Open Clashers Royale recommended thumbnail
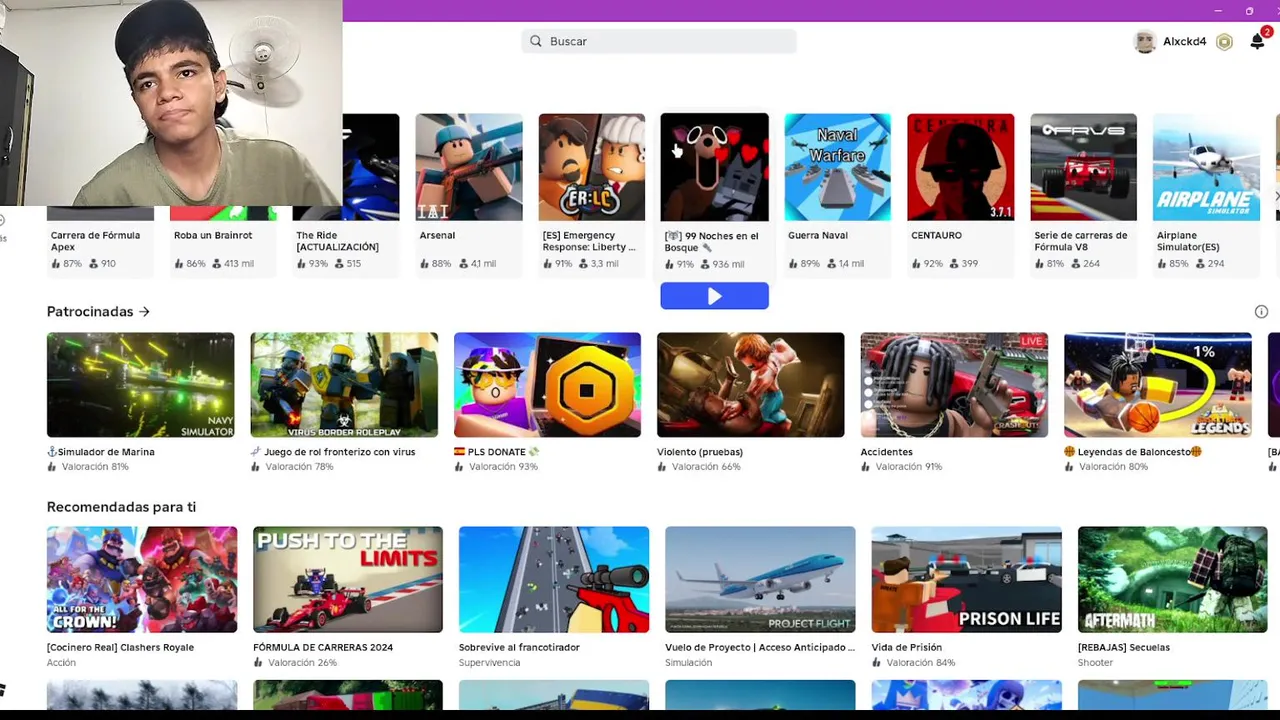1280x720 pixels. click(x=142, y=580)
